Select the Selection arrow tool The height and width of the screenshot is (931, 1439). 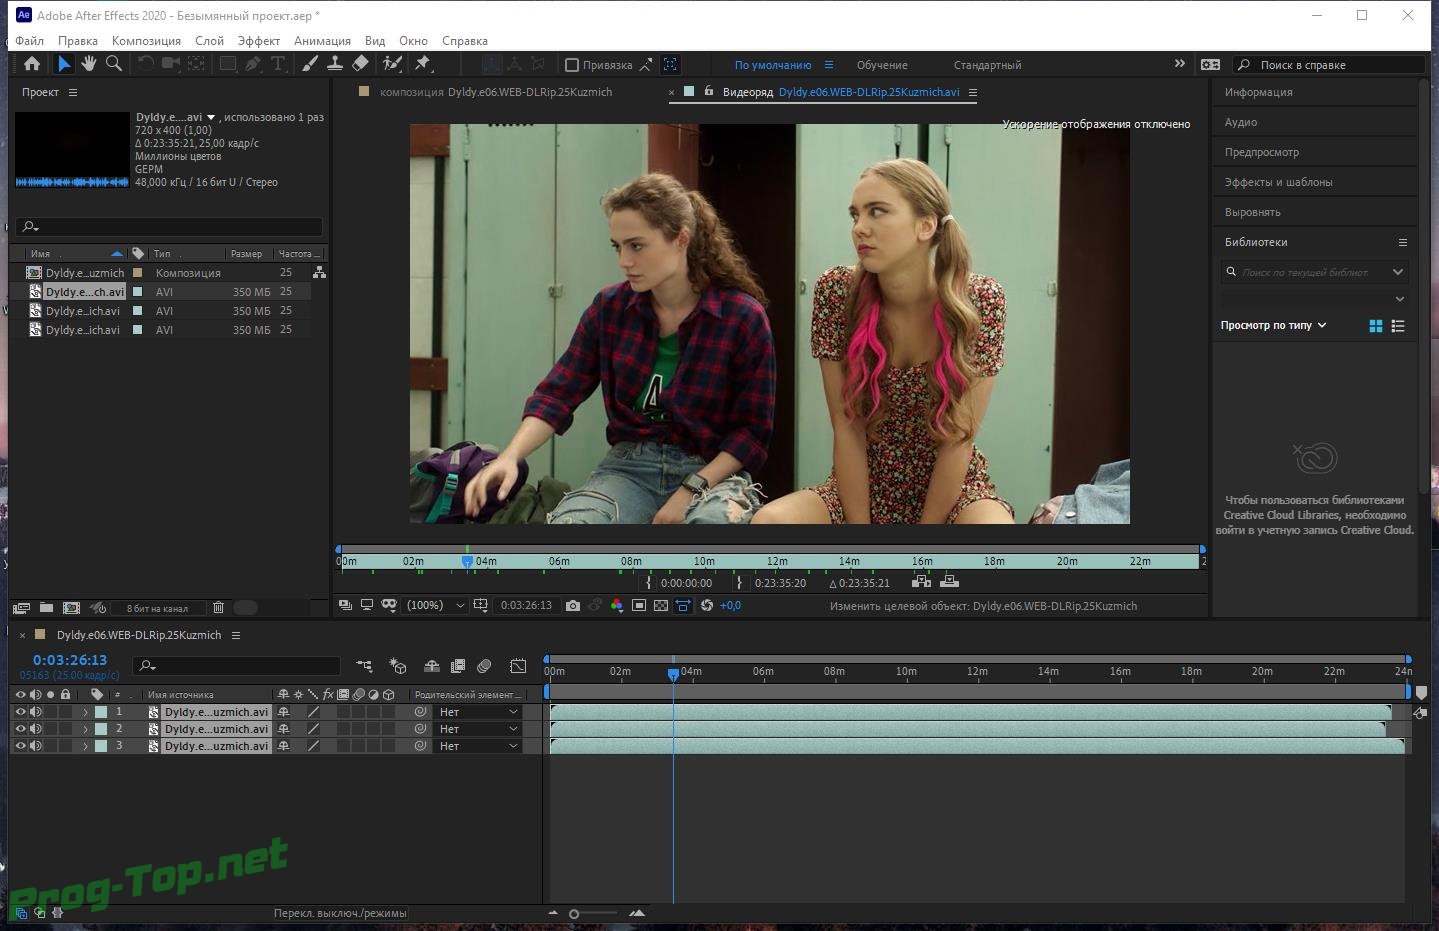pos(64,64)
